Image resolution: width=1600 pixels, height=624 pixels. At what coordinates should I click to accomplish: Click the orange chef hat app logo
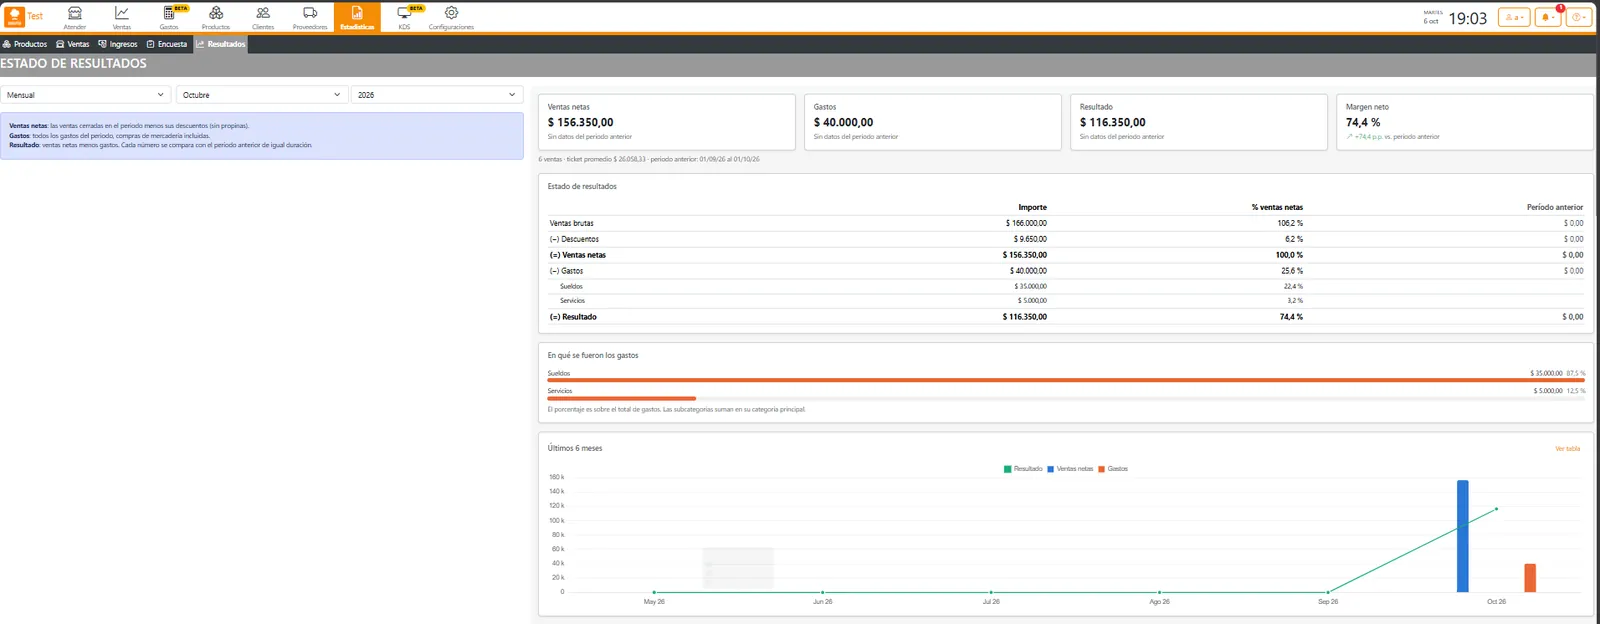(15, 17)
